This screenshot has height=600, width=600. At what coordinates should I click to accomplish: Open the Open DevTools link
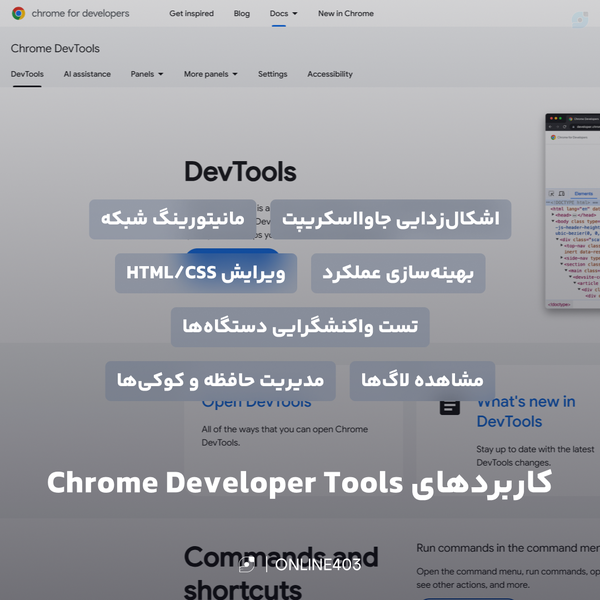point(256,404)
